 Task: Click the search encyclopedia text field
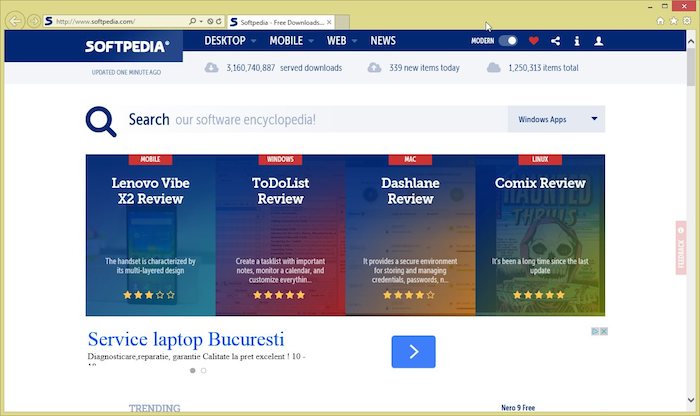338,120
